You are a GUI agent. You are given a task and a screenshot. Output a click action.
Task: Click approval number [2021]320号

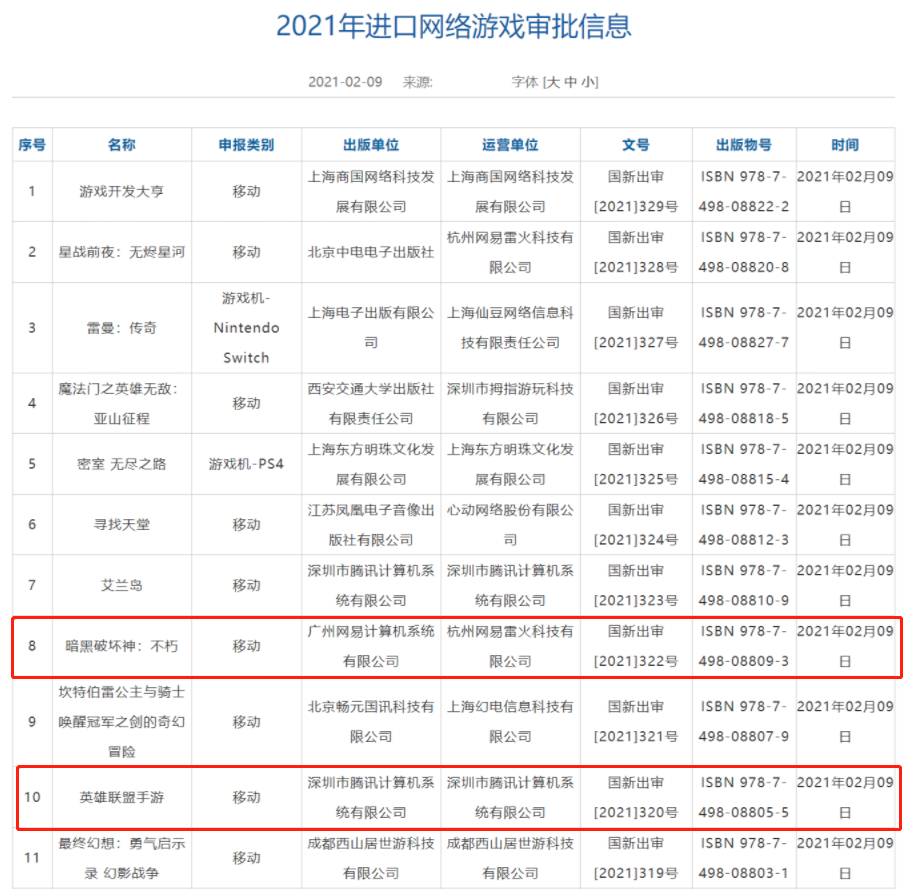coord(636,813)
